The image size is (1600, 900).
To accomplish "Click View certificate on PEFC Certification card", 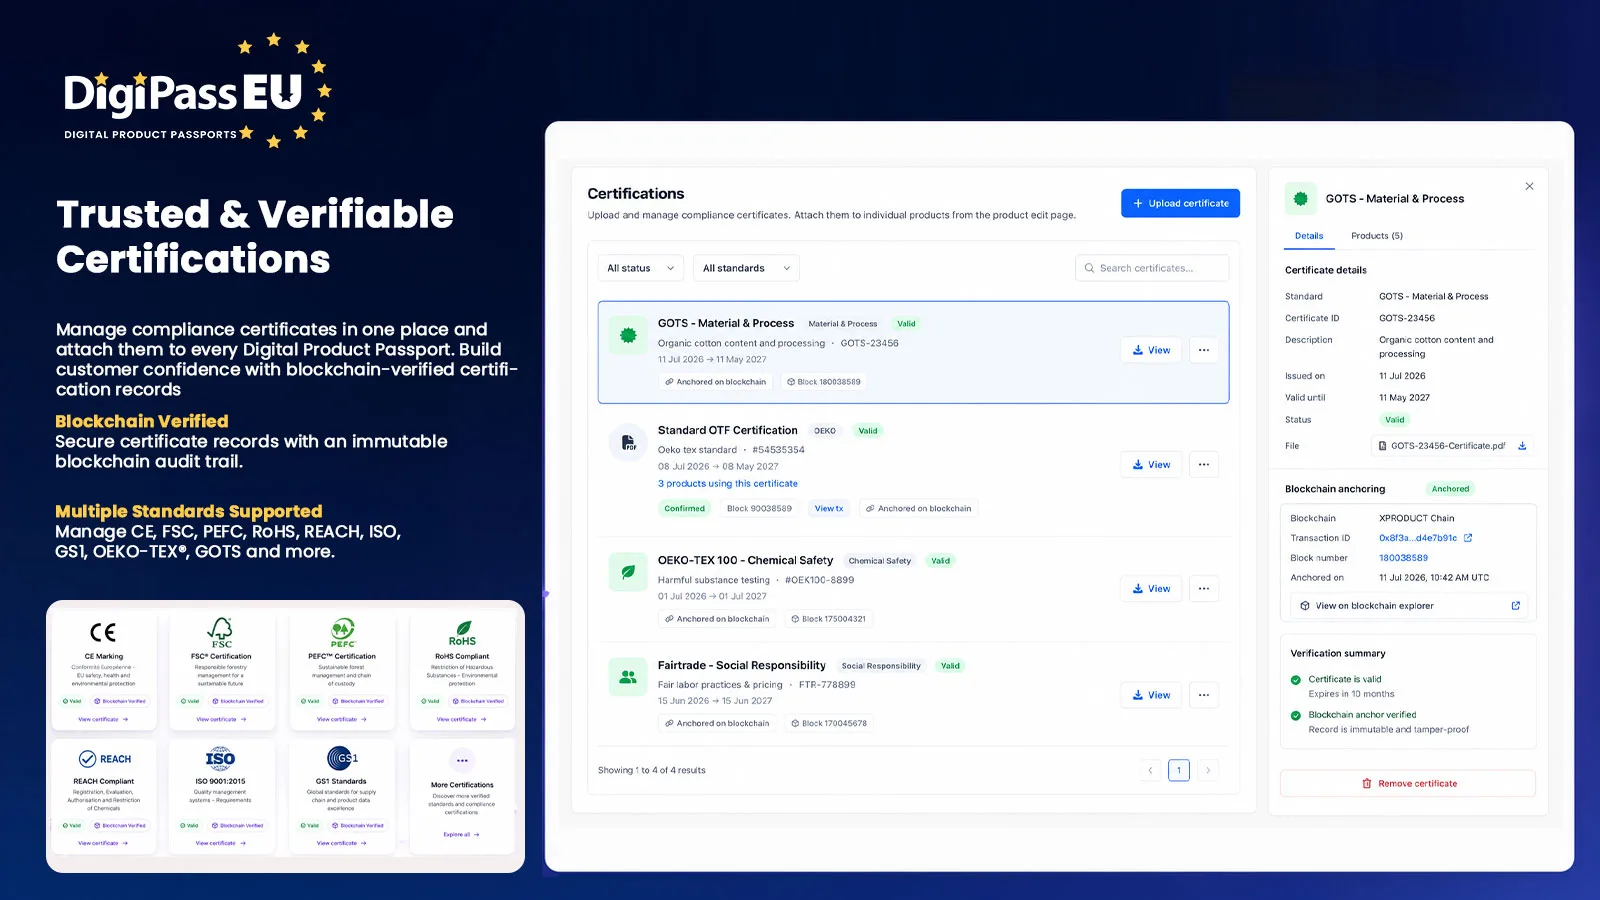I will pyautogui.click(x=342, y=719).
